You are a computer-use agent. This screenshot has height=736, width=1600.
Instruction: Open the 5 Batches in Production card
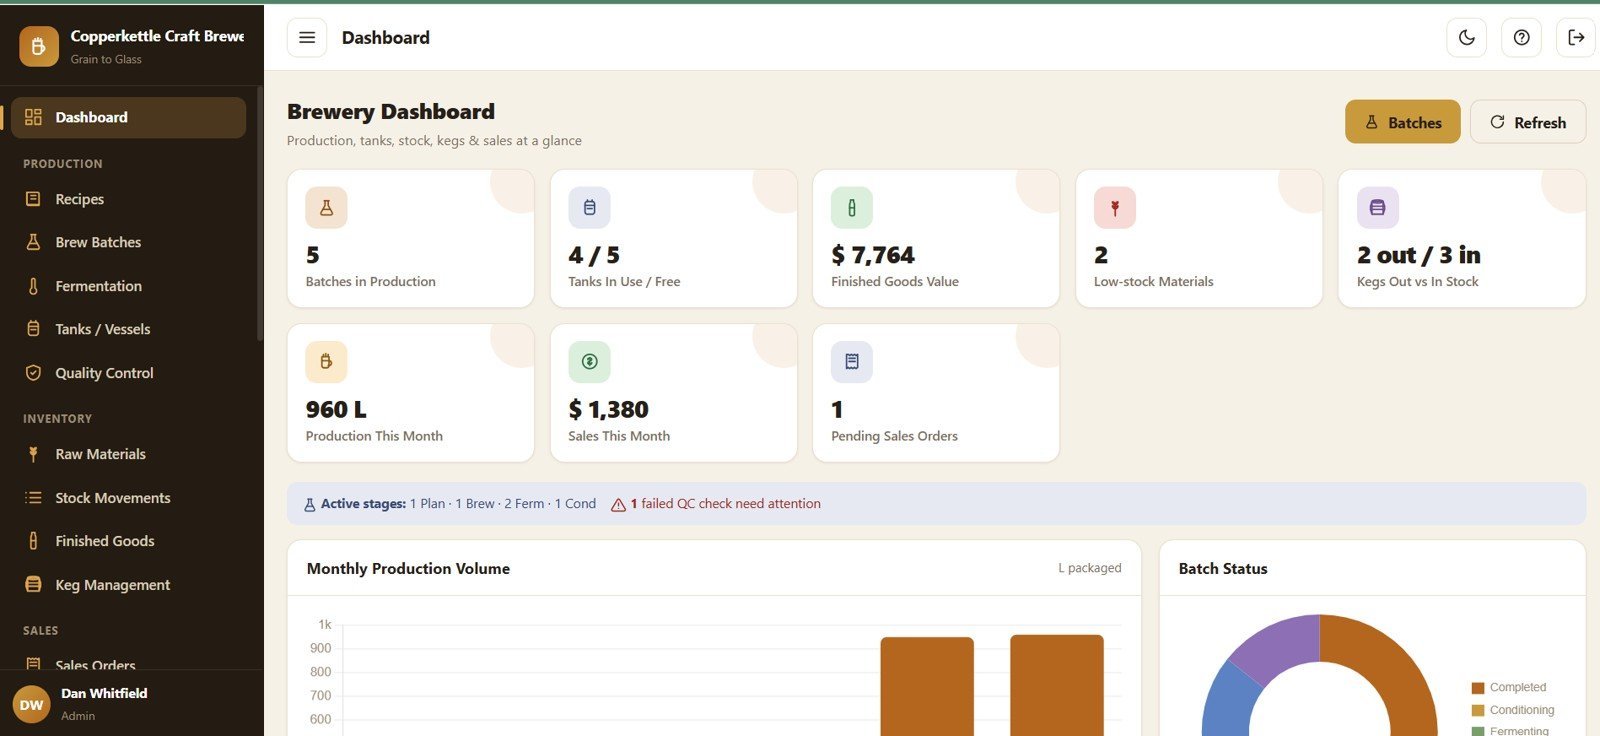pos(410,238)
